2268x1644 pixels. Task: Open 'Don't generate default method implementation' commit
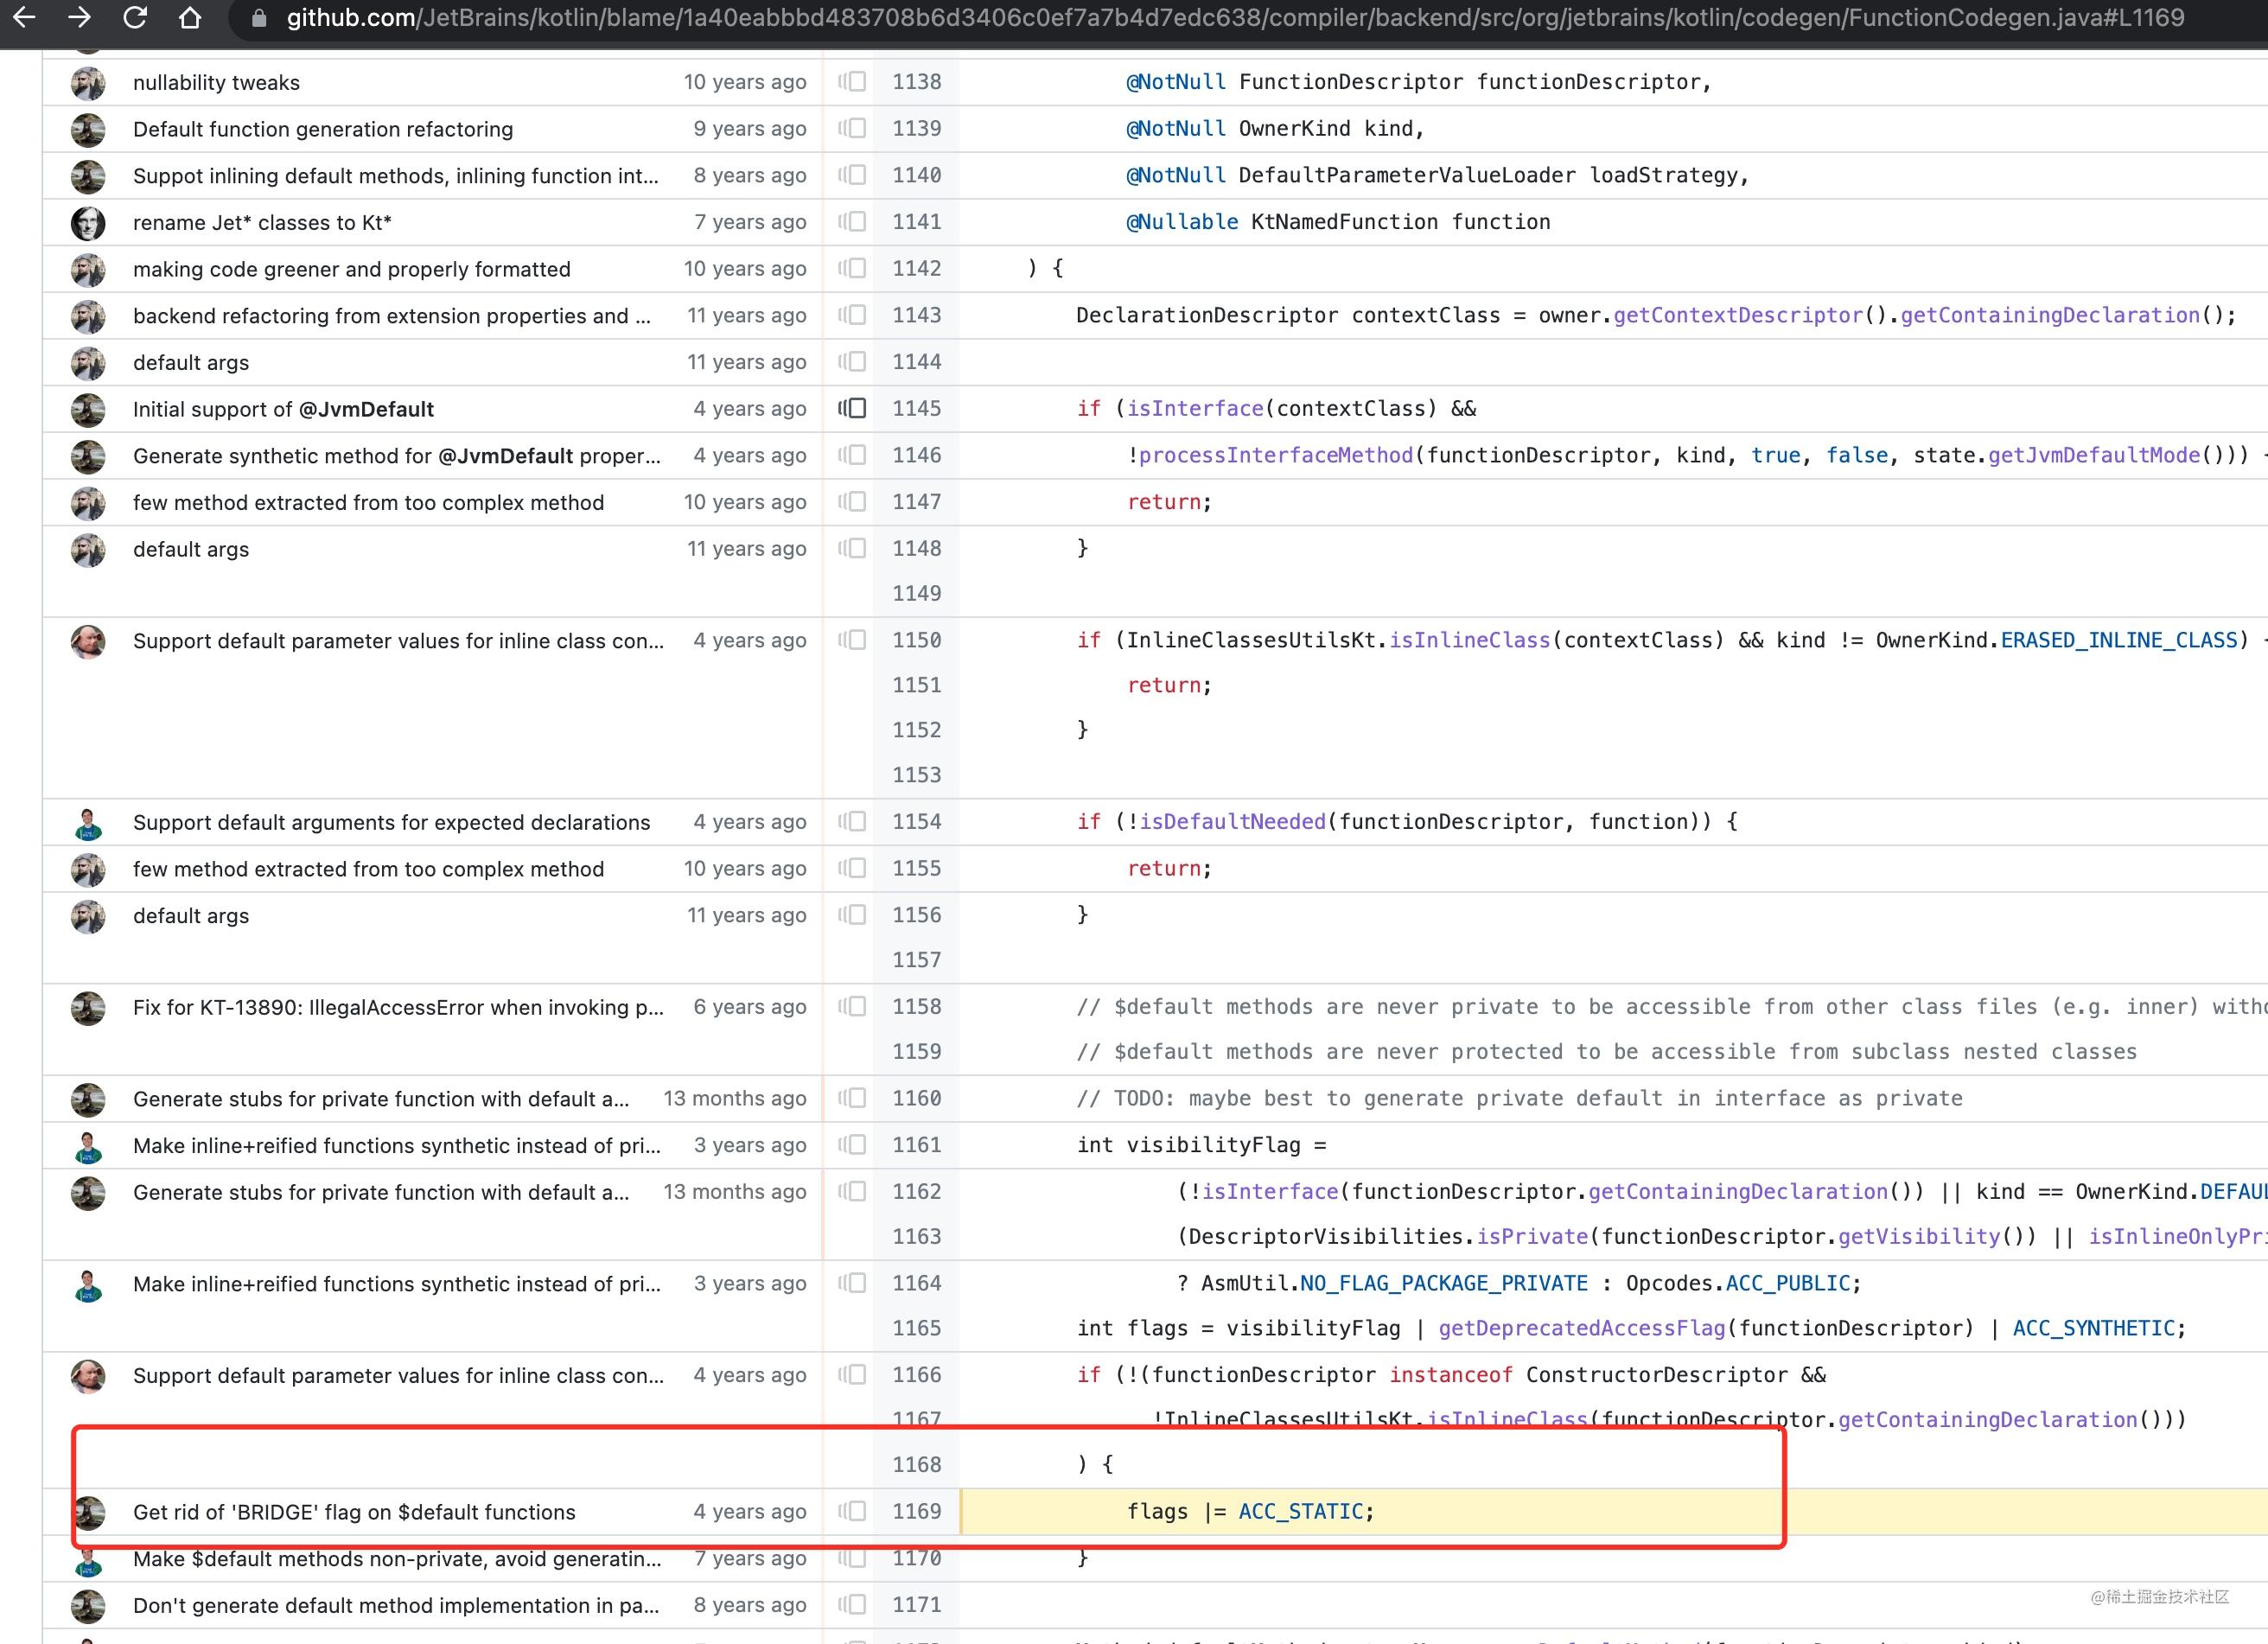point(396,1606)
